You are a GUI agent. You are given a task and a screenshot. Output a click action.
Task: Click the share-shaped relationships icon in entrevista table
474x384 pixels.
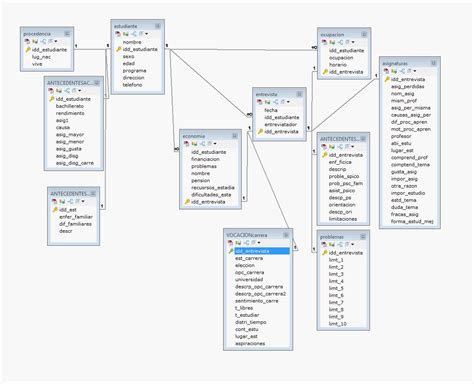point(275,102)
